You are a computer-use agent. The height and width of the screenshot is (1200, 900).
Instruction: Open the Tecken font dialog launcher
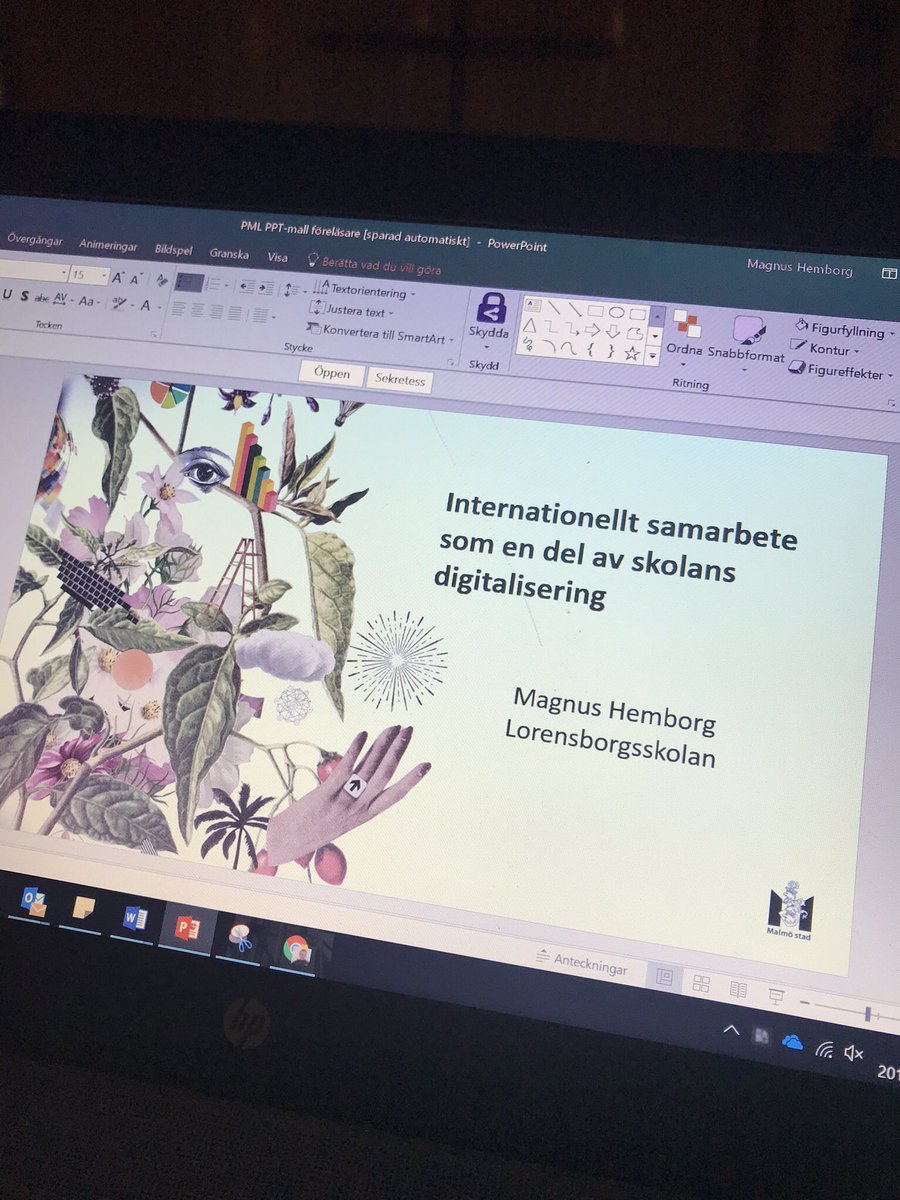154,334
